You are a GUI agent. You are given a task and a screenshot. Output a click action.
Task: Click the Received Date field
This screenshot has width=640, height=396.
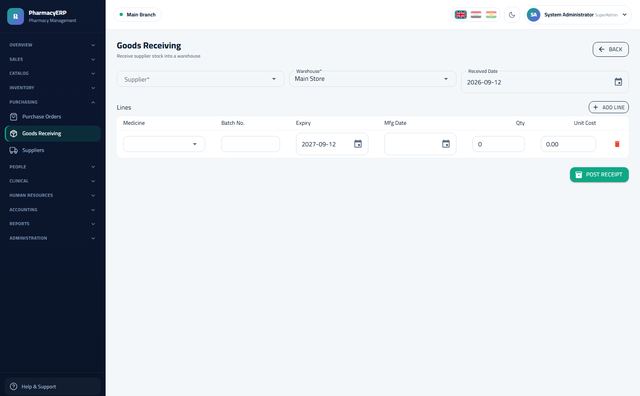pyautogui.click(x=545, y=82)
